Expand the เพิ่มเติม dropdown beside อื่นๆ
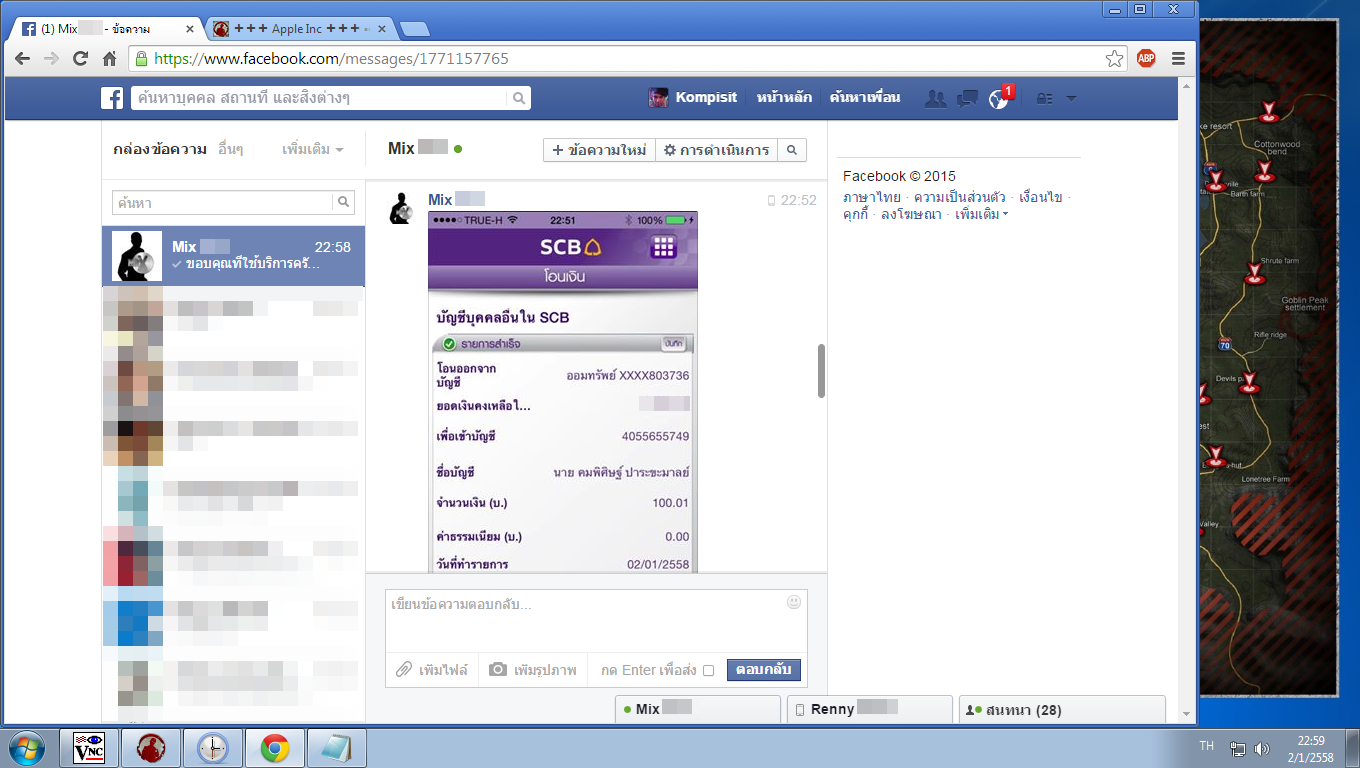This screenshot has width=1360, height=768. [313, 150]
